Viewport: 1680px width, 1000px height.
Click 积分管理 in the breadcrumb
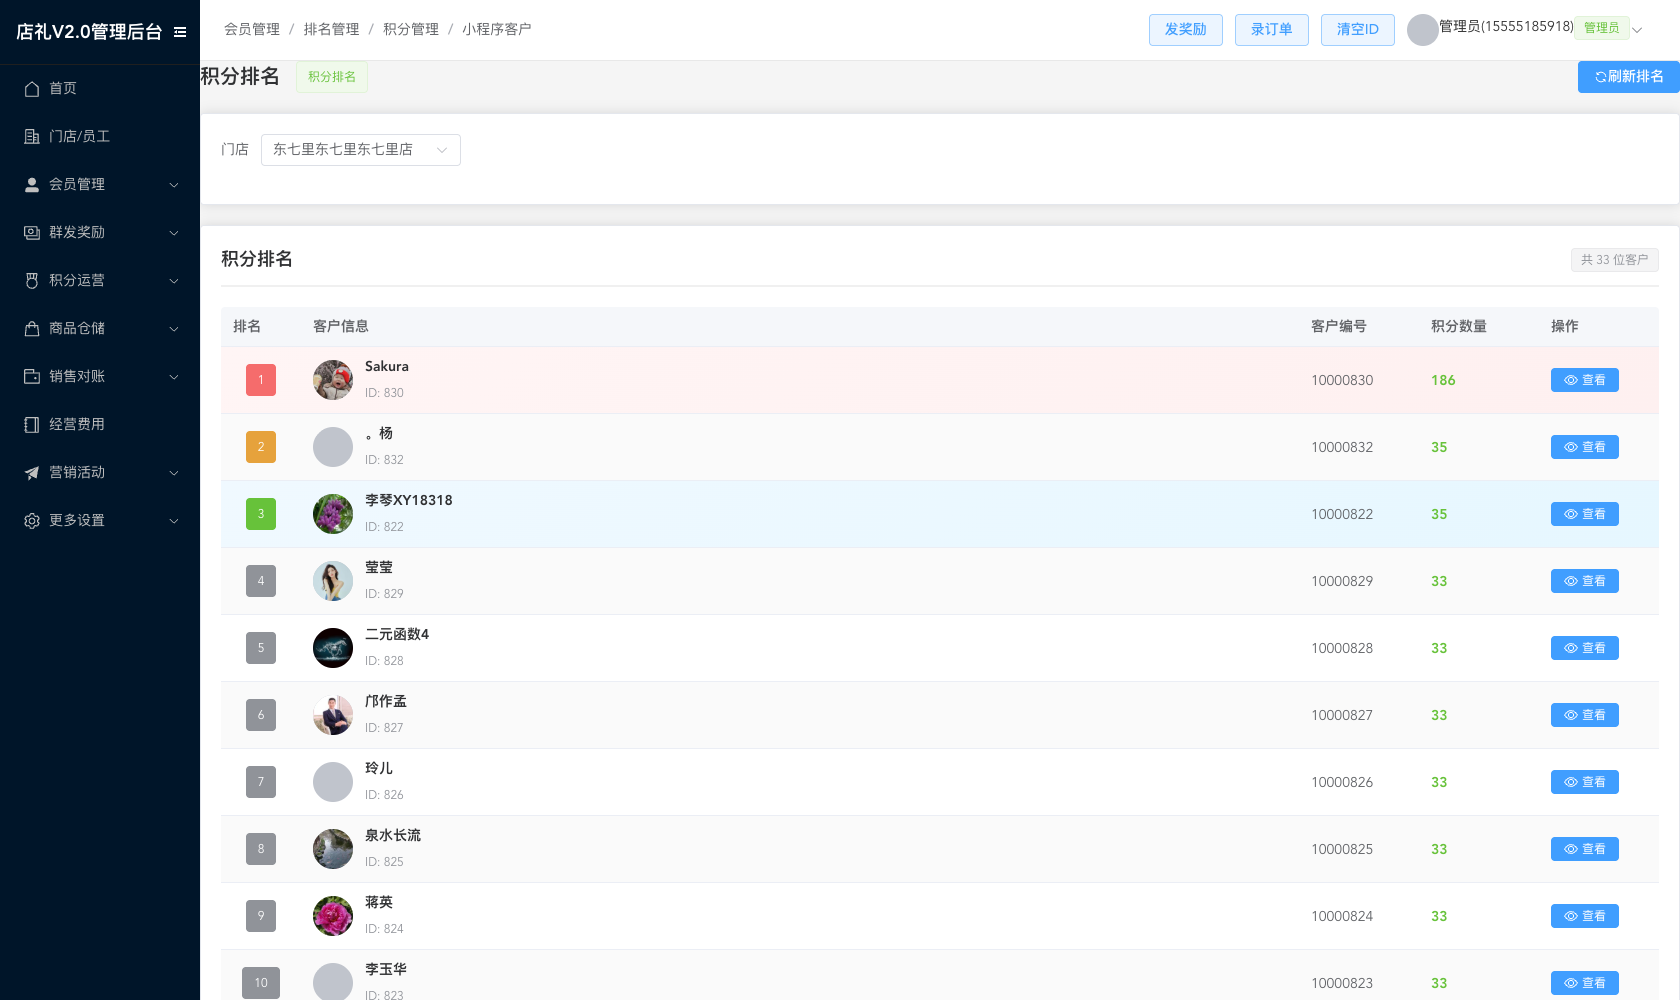coord(411,30)
